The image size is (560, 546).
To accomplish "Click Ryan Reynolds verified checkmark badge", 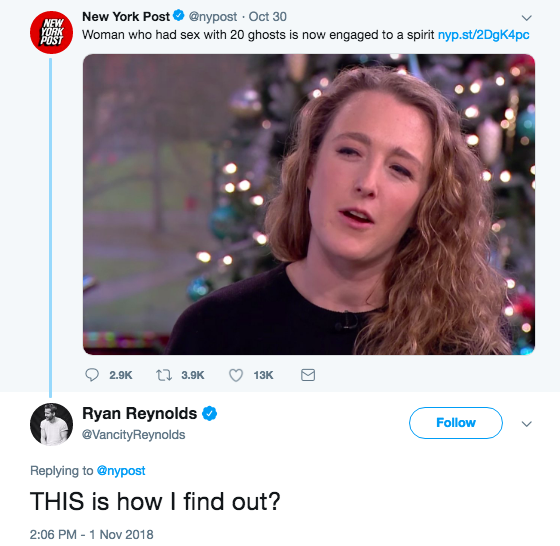I will coord(210,414).
